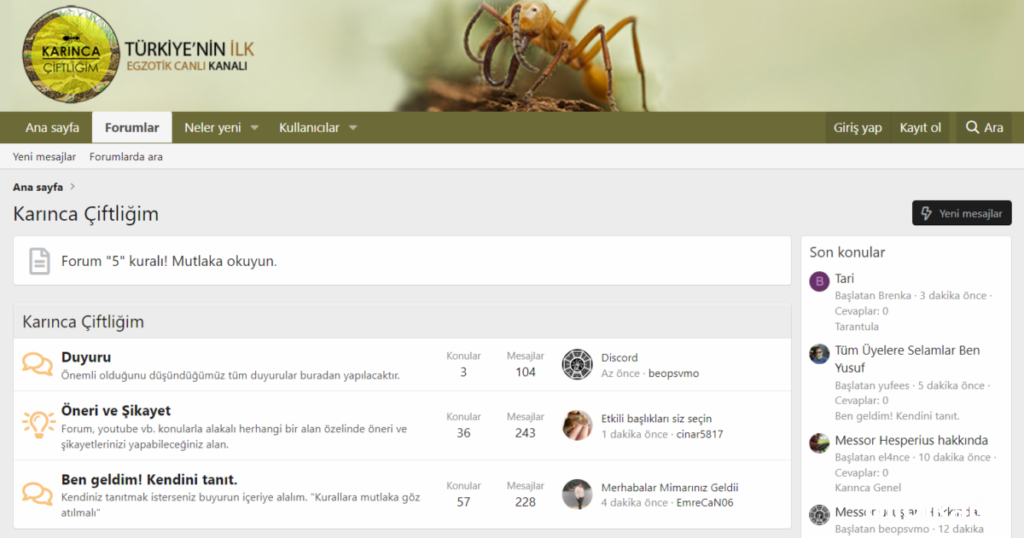Open the Forumlarda ara sub-navigation link

click(x=126, y=157)
